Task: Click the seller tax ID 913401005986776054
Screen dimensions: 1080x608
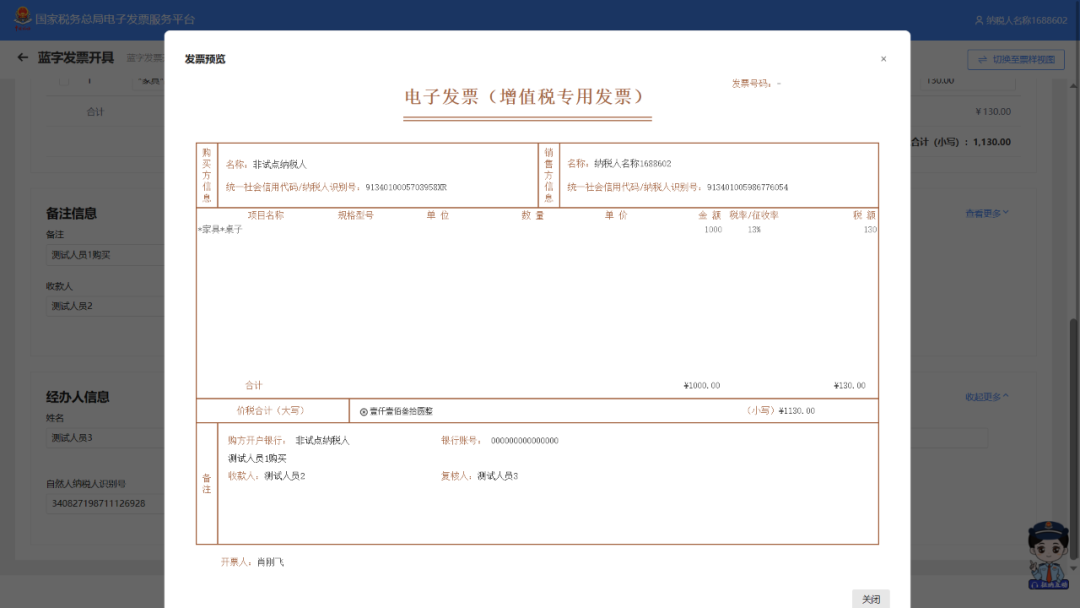Action: pyautogui.click(x=747, y=187)
